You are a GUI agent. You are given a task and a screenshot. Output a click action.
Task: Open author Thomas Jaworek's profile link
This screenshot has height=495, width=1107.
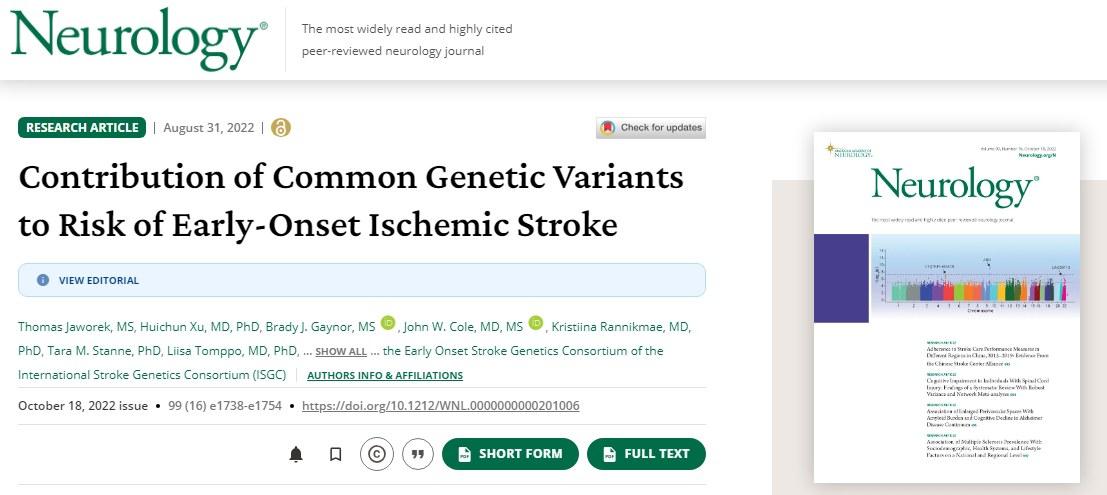pyautogui.click(x=70, y=327)
